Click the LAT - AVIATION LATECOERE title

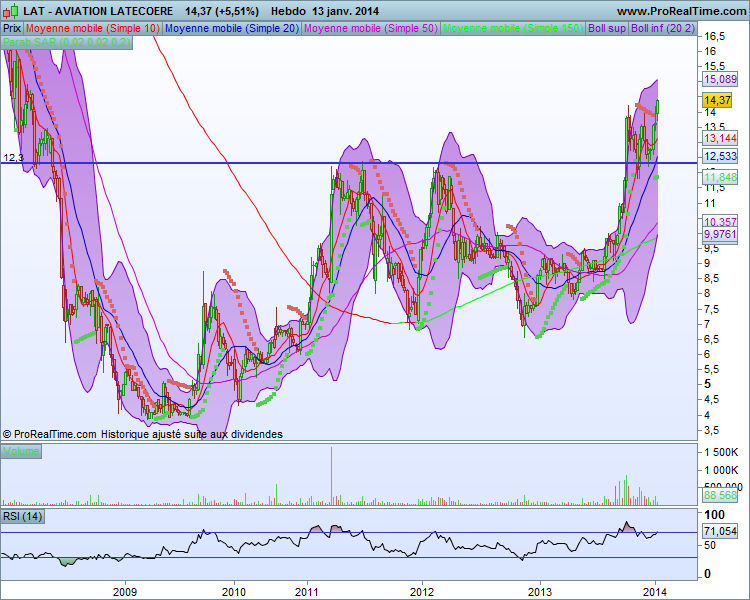coord(99,11)
